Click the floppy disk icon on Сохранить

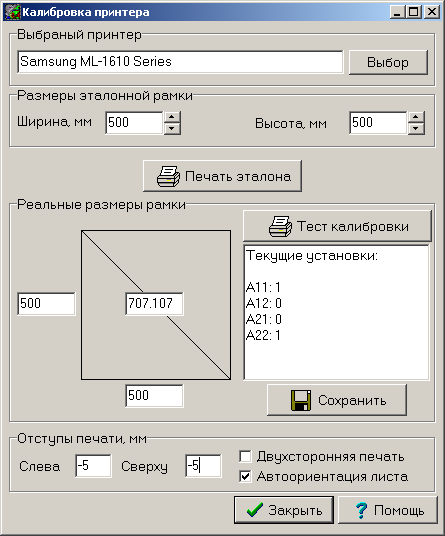[301, 400]
